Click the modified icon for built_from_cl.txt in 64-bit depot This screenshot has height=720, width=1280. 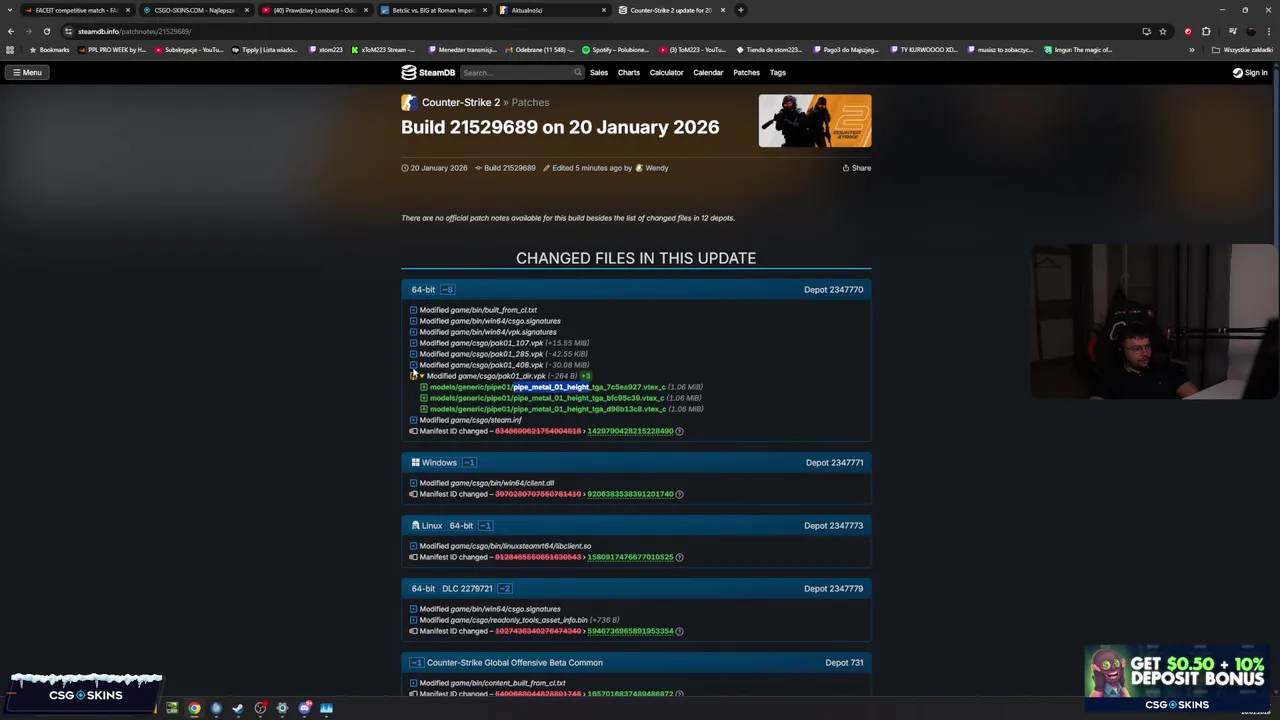coord(413,310)
